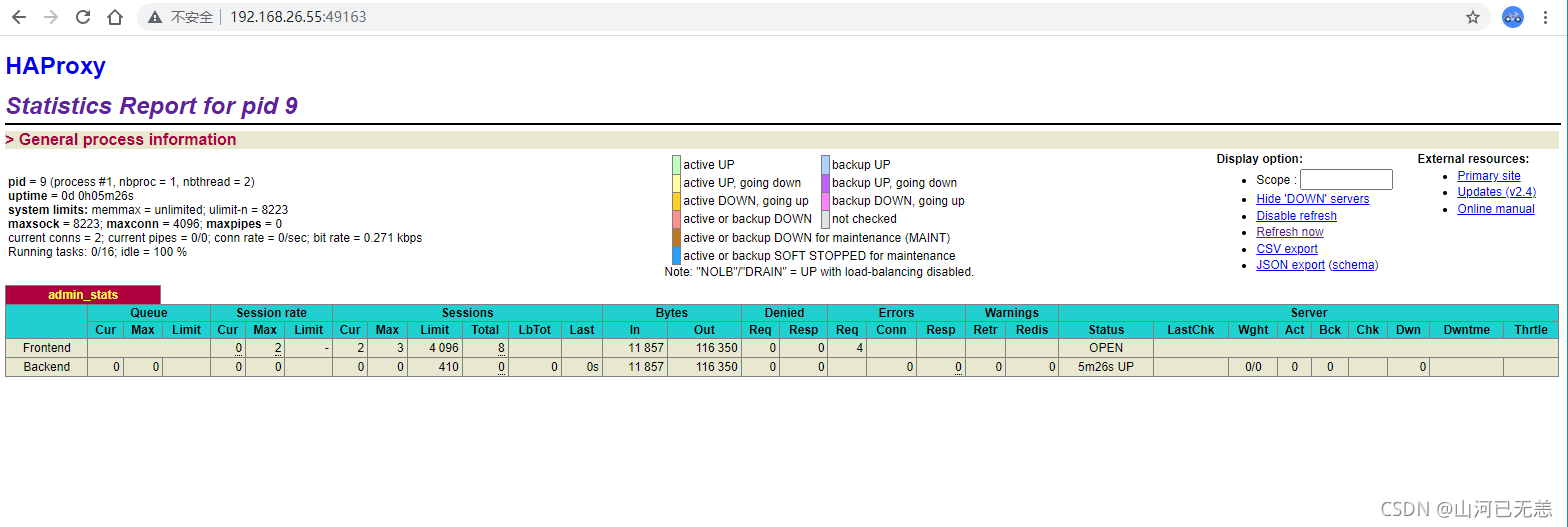Image resolution: width=1568 pixels, height=527 pixels.
Task: Click the uptime = 0d 0h05m26s line
Action: pos(71,196)
